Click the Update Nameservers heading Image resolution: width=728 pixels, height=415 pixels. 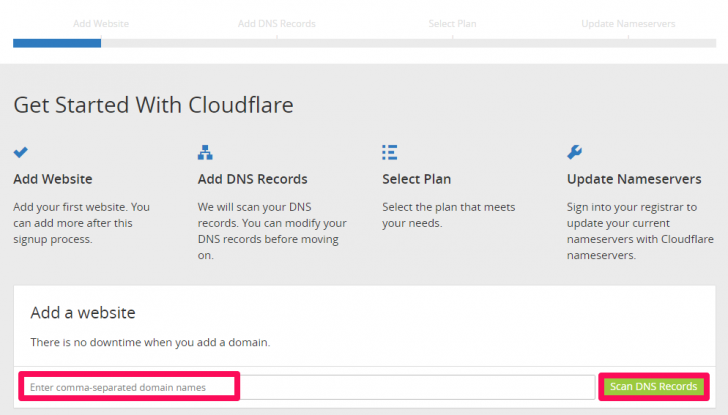coord(634,179)
